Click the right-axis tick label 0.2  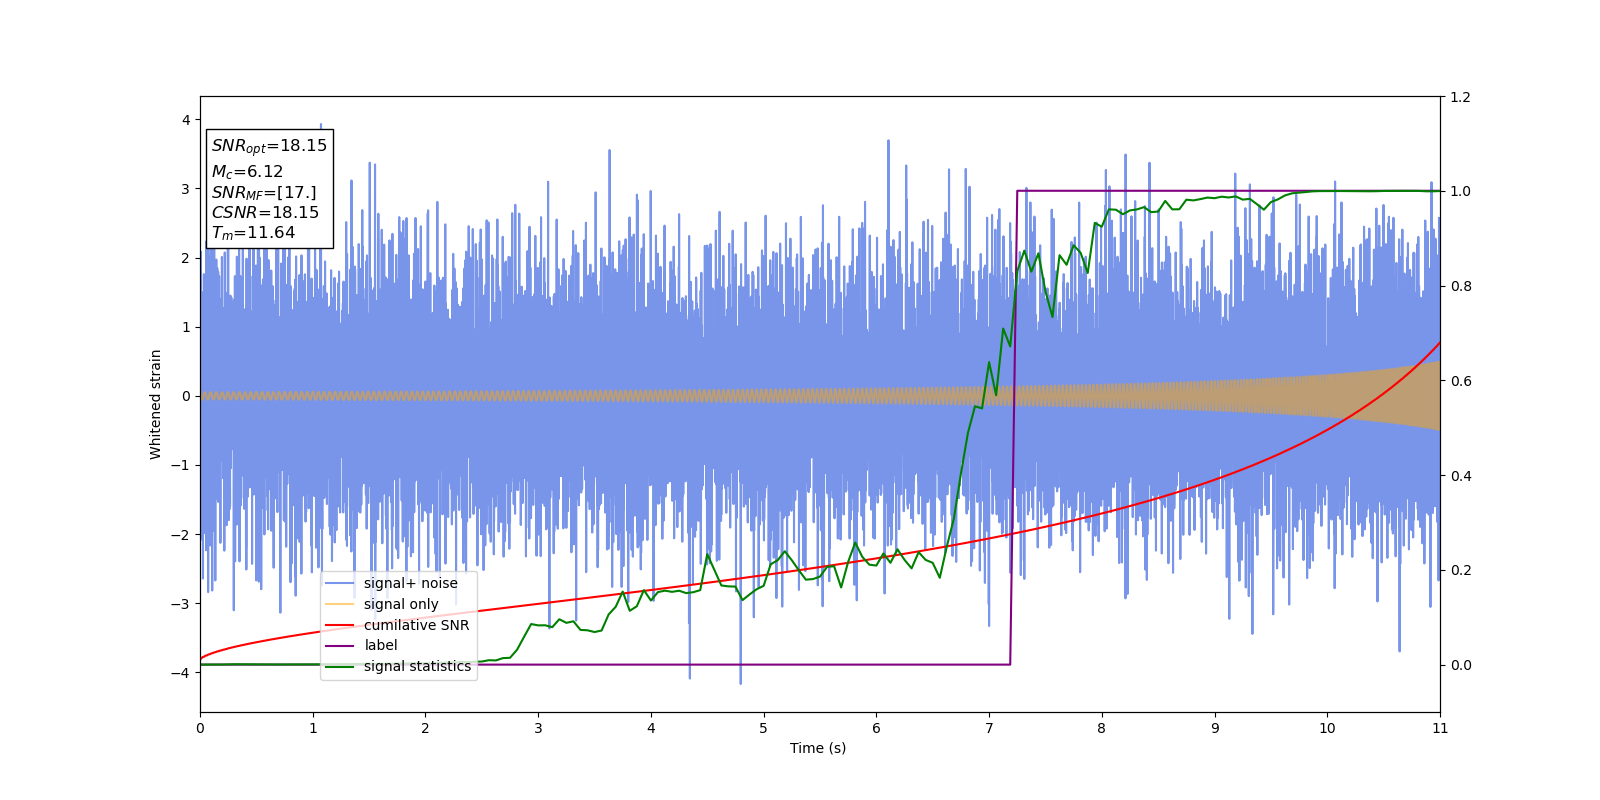coord(1461,570)
